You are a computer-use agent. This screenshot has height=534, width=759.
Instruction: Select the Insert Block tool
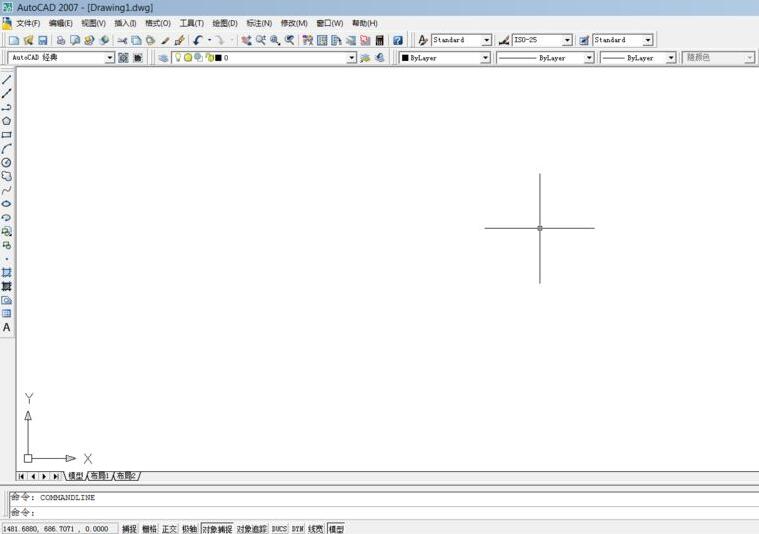(x=7, y=231)
